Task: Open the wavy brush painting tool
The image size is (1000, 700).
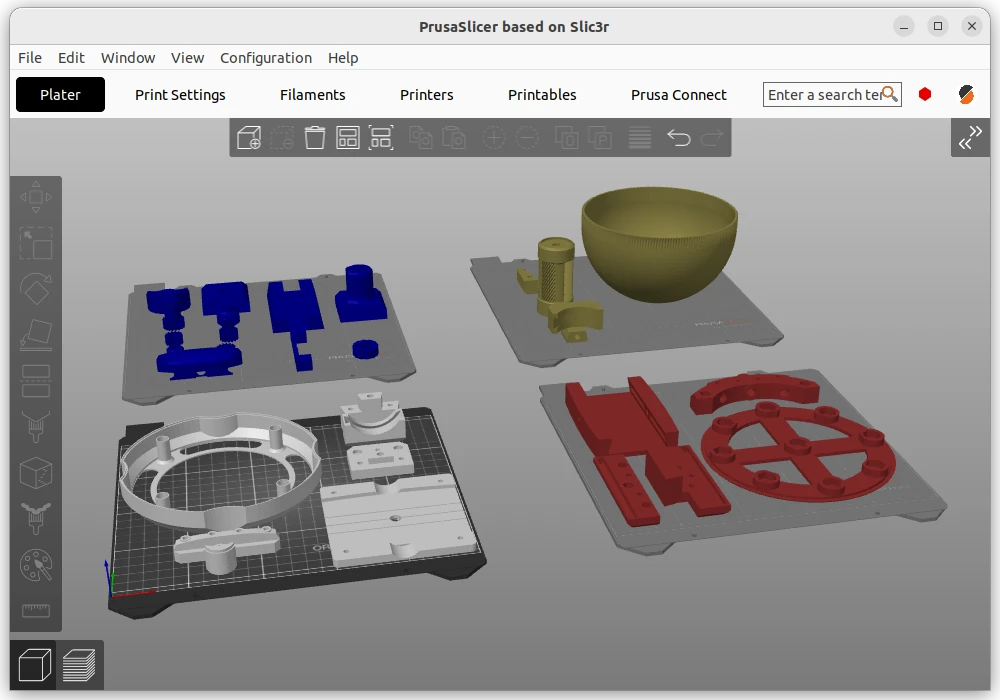Action: pos(36,518)
